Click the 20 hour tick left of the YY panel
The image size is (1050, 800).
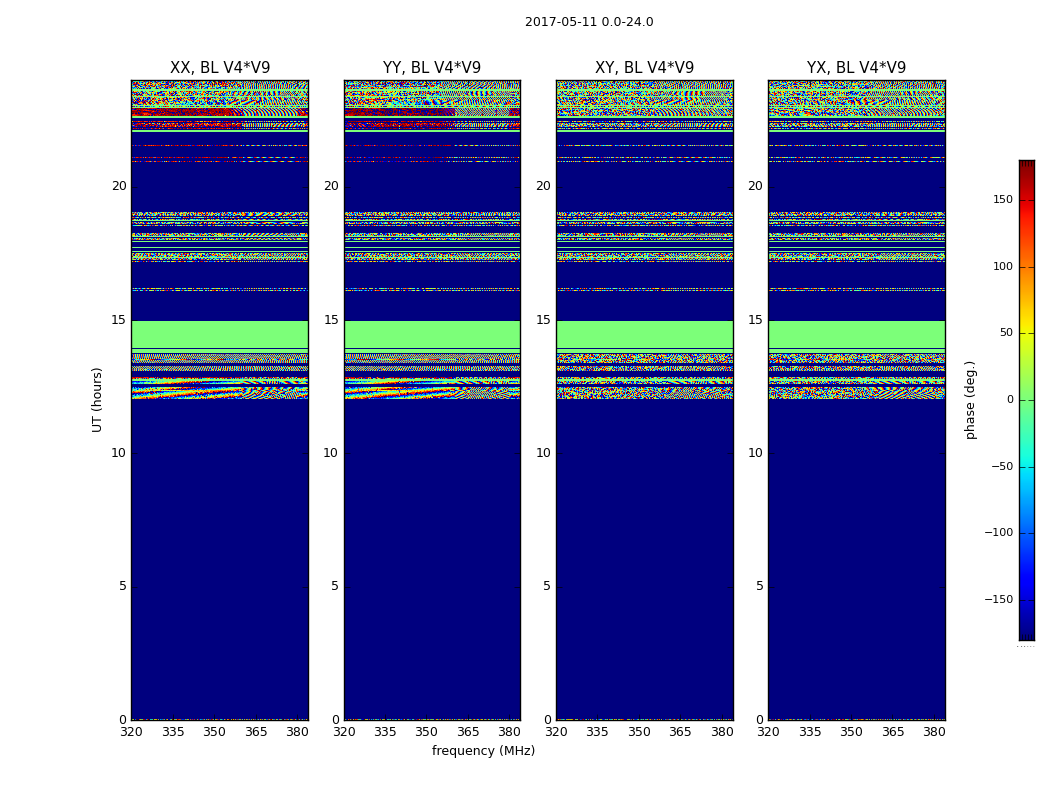[331, 186]
